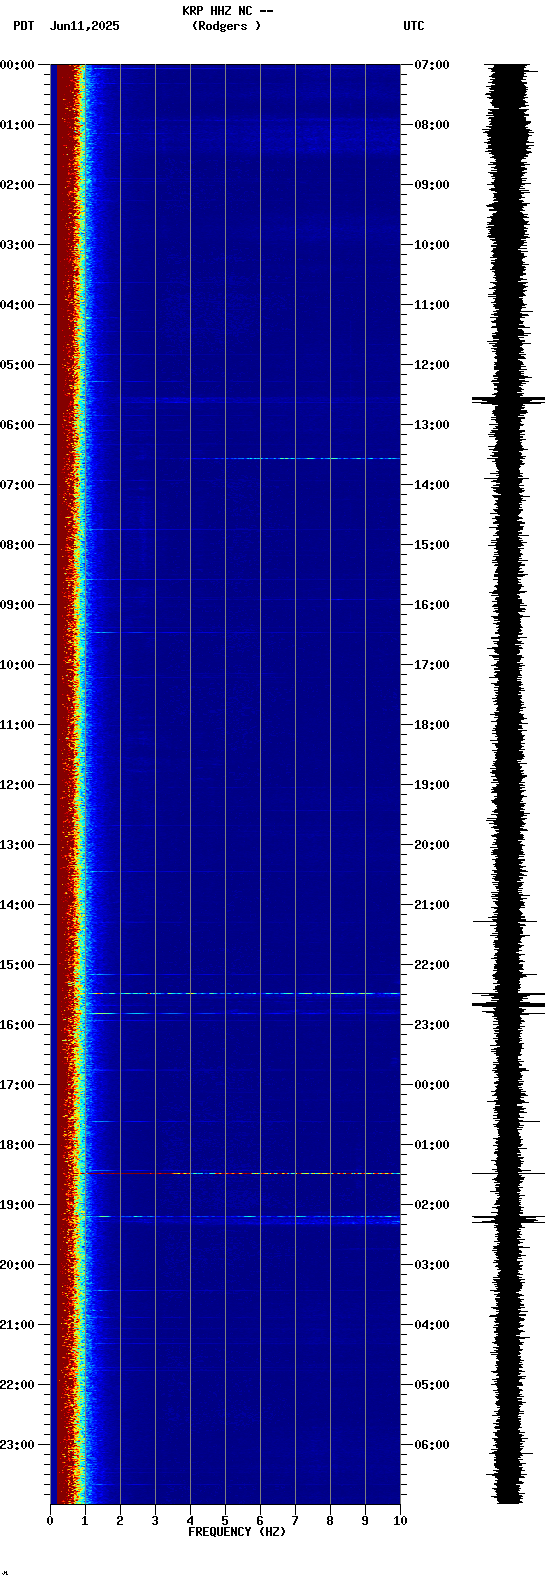Click the 1 Hz tick label
Image resolution: width=552 pixels, height=1584 pixels.
(x=85, y=1521)
